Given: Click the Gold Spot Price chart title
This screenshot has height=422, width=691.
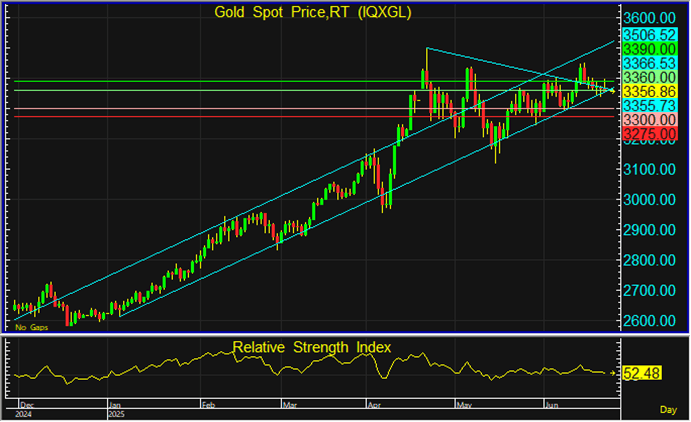Looking at the screenshot, I should (x=312, y=12).
